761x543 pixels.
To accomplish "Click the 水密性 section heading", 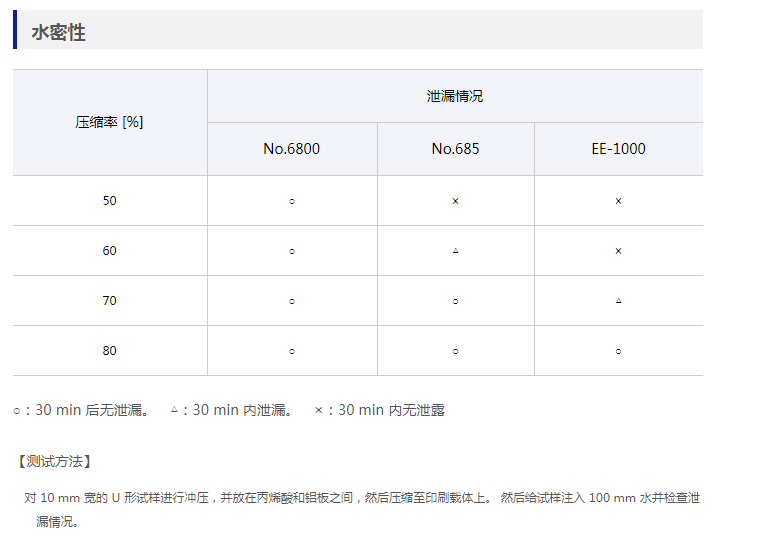I will 58,32.
